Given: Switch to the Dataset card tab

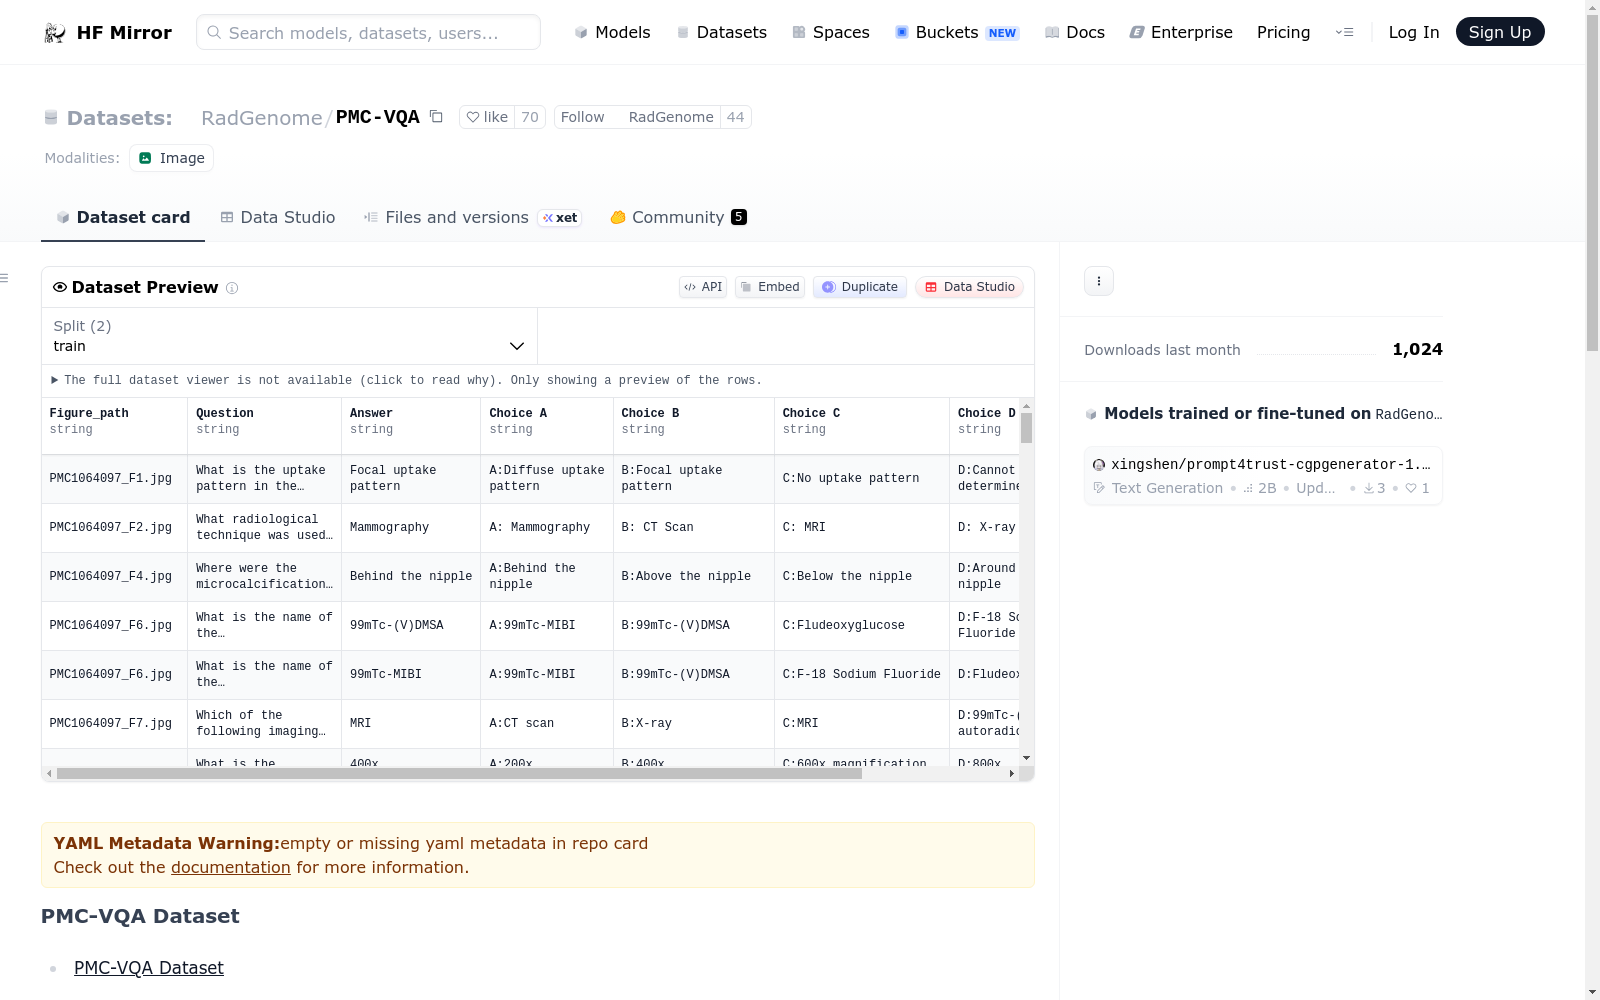Looking at the screenshot, I should pyautogui.click(x=123, y=217).
